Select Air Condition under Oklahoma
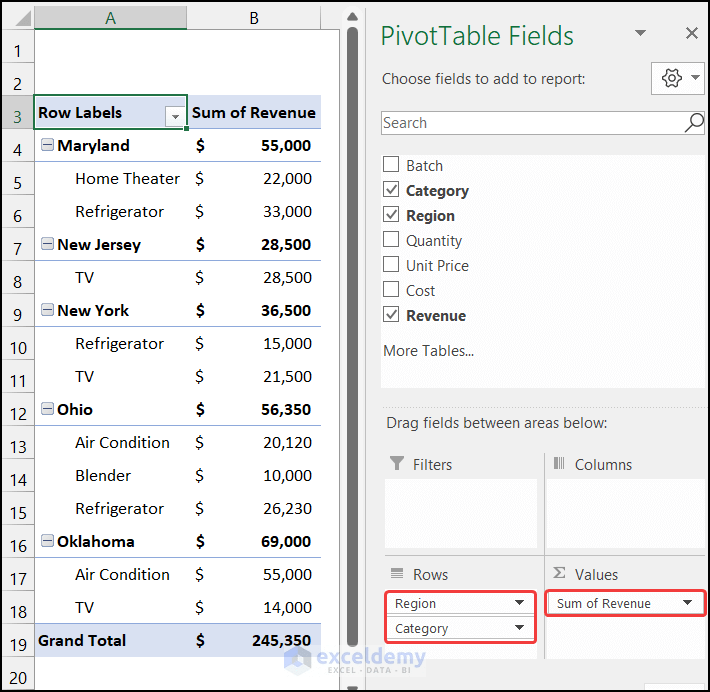 pos(110,574)
